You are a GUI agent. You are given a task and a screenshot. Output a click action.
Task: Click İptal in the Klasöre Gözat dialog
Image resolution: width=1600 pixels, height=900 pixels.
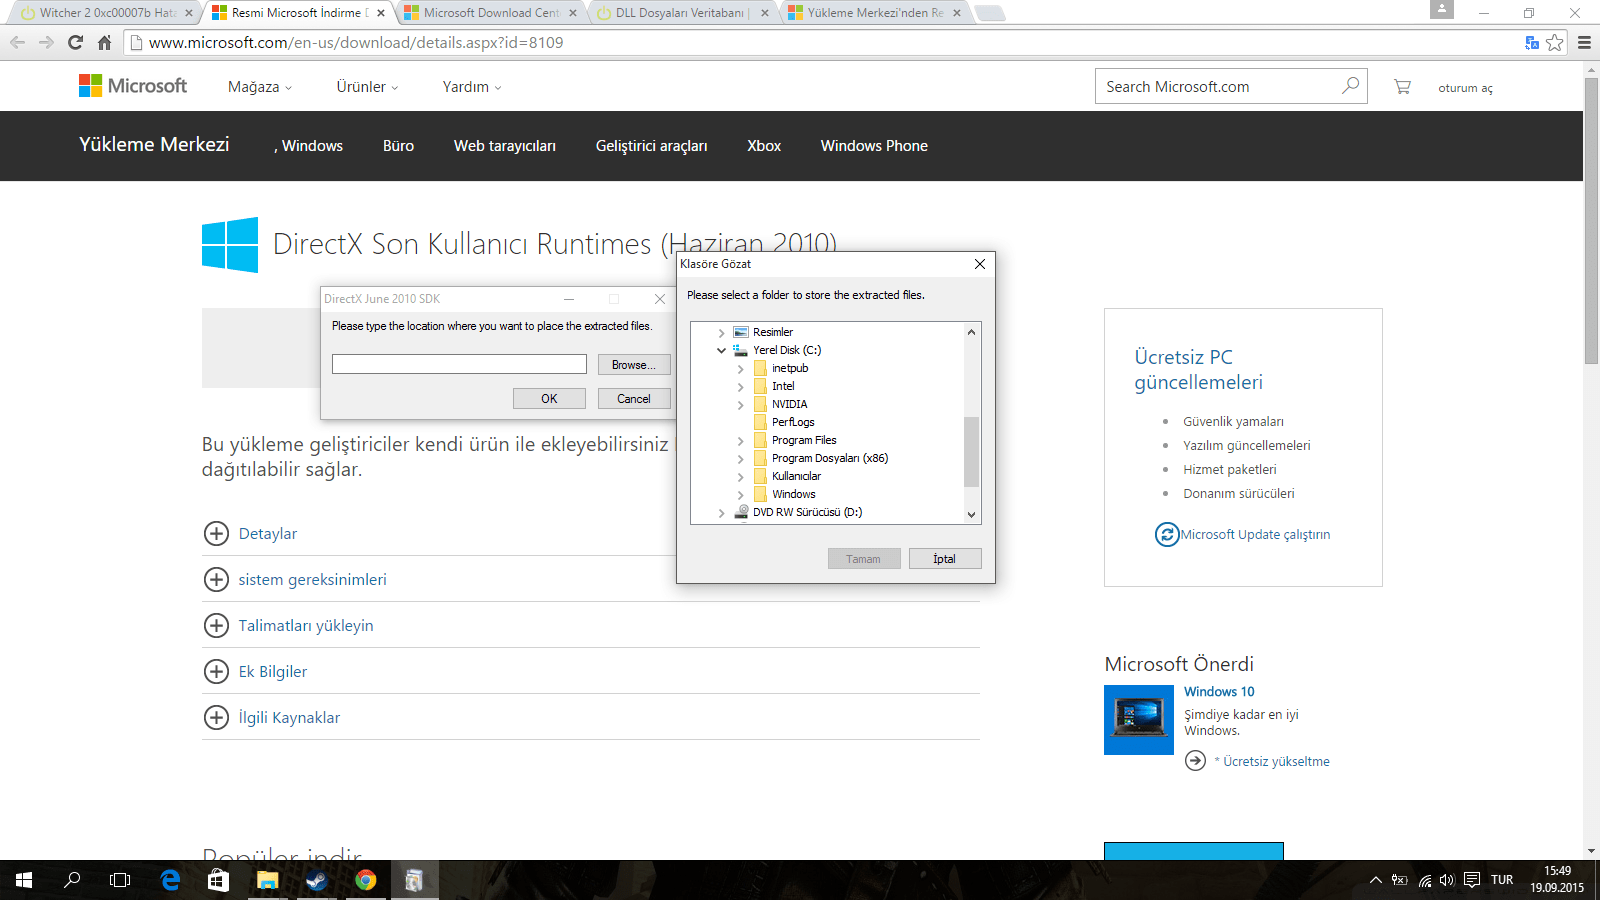tap(945, 559)
